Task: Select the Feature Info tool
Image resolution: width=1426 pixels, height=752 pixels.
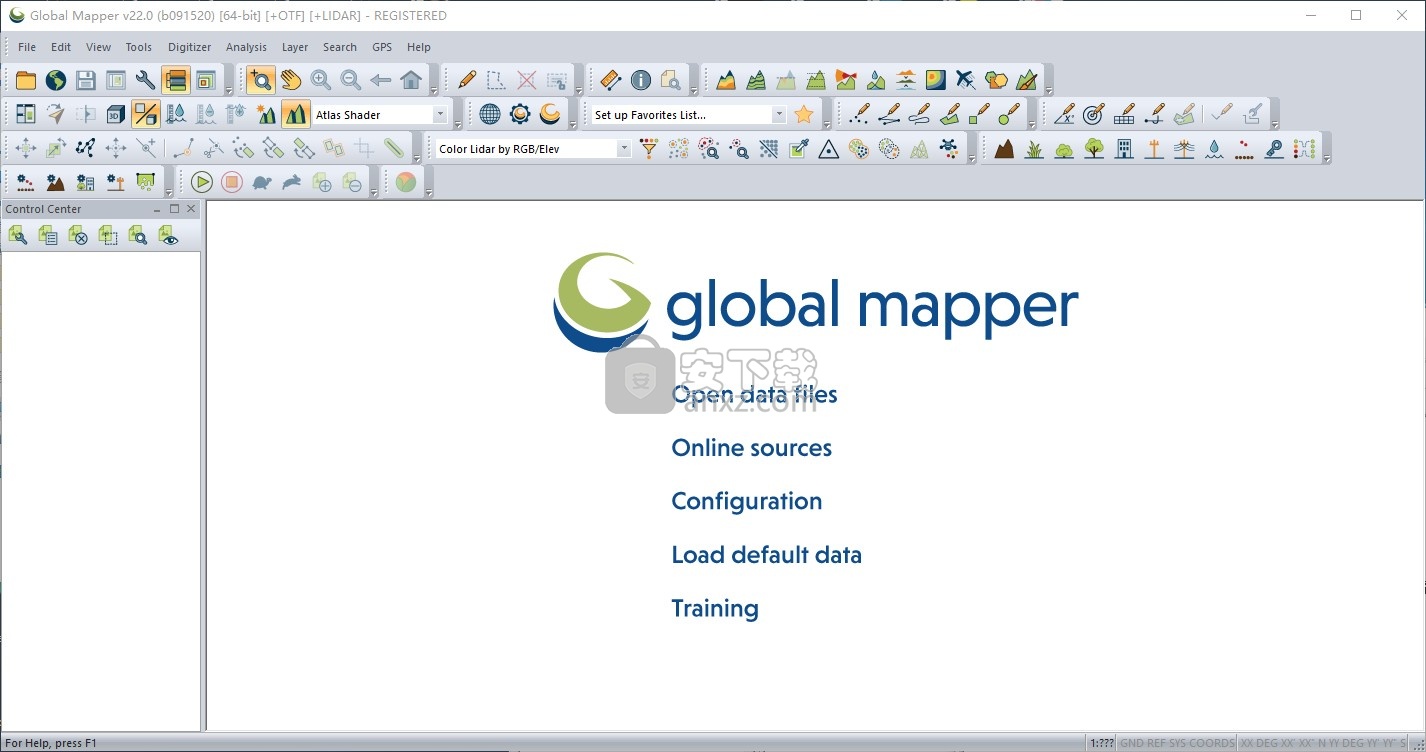Action: coord(641,80)
